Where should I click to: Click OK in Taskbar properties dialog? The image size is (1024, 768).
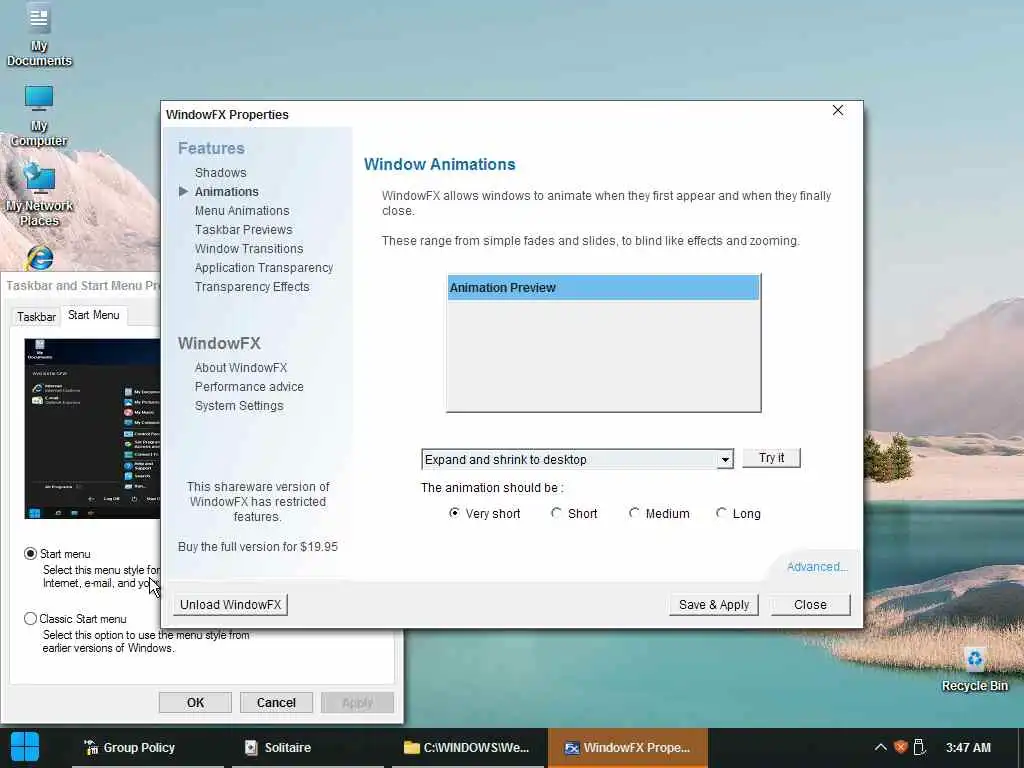195,703
